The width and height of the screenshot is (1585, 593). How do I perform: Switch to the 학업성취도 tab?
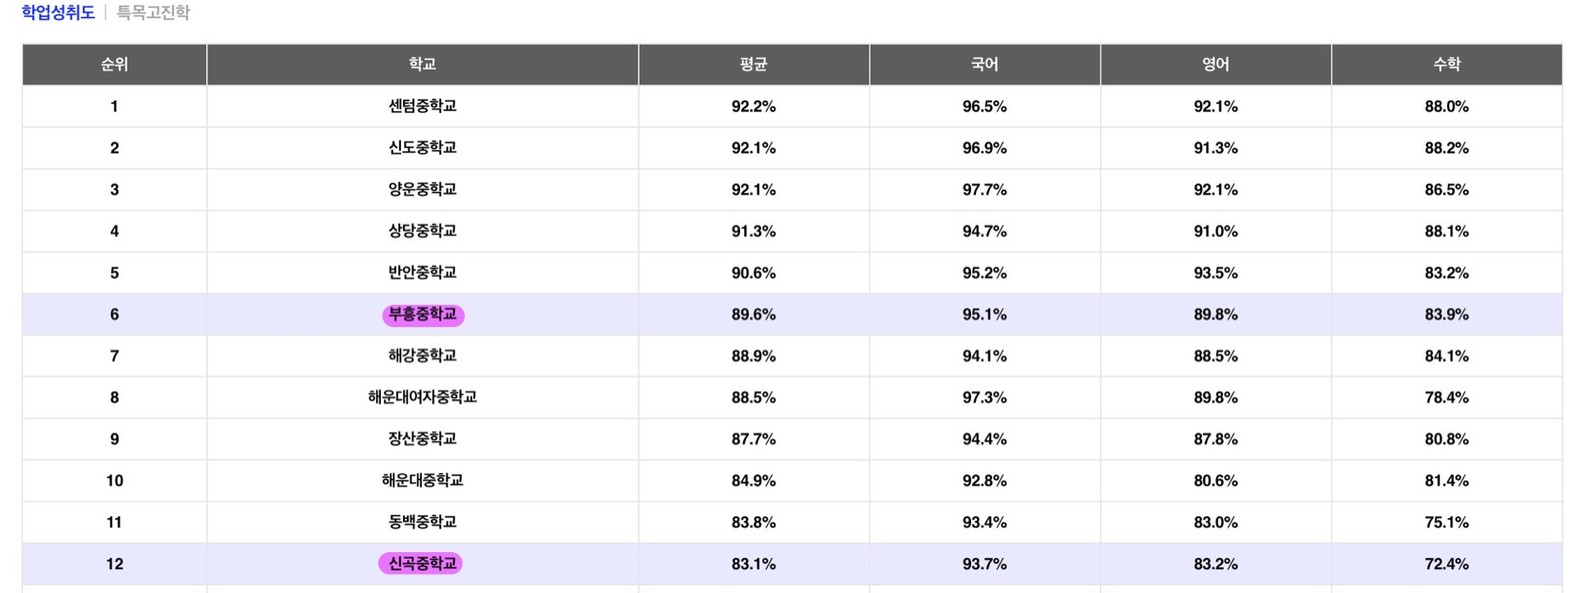(58, 13)
